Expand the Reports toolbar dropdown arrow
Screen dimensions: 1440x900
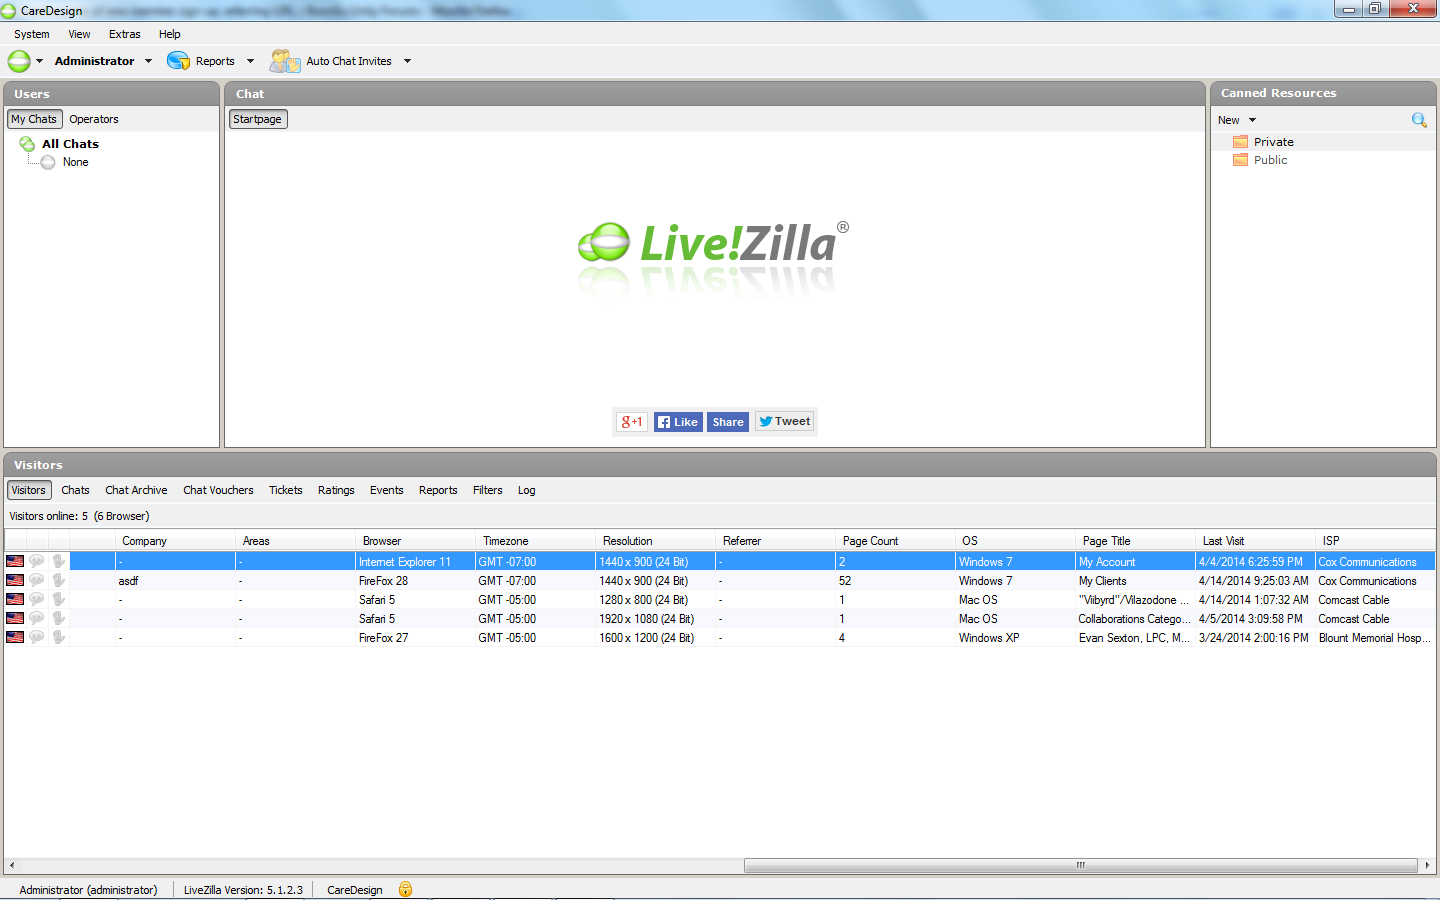[x=250, y=61]
